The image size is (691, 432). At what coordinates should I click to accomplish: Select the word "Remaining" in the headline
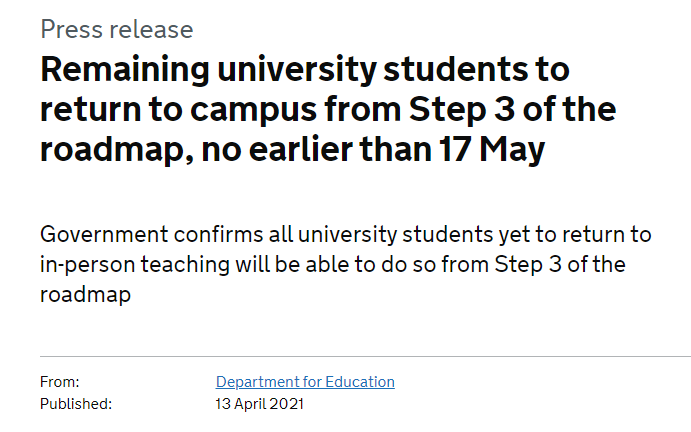click(126, 71)
